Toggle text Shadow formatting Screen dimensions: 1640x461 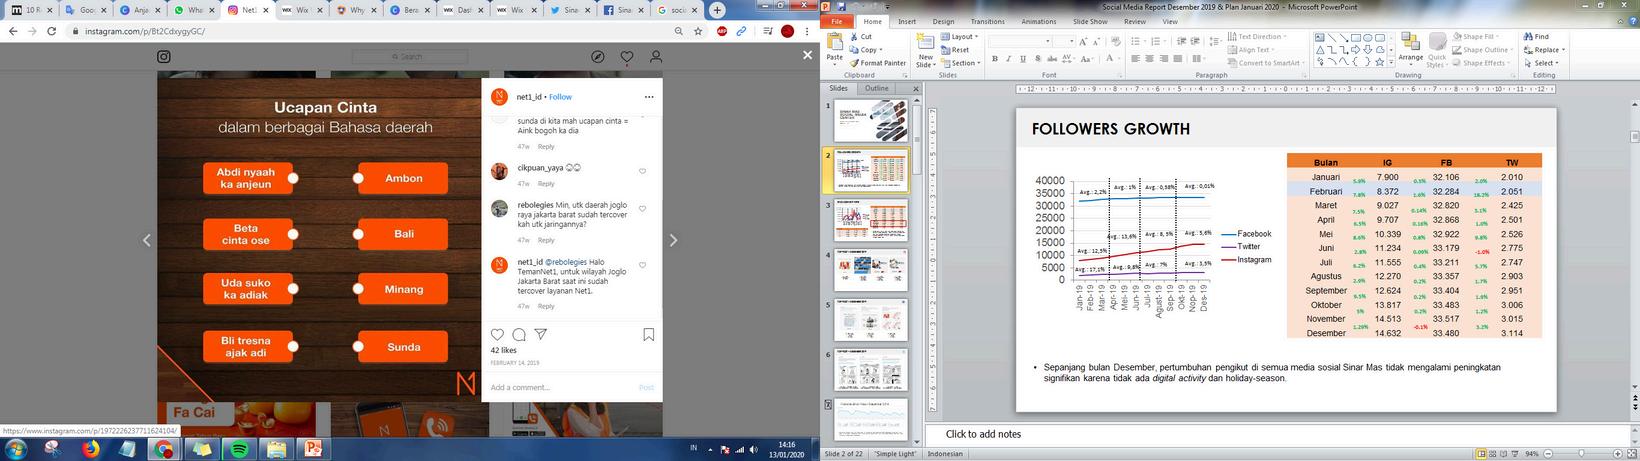(1037, 59)
